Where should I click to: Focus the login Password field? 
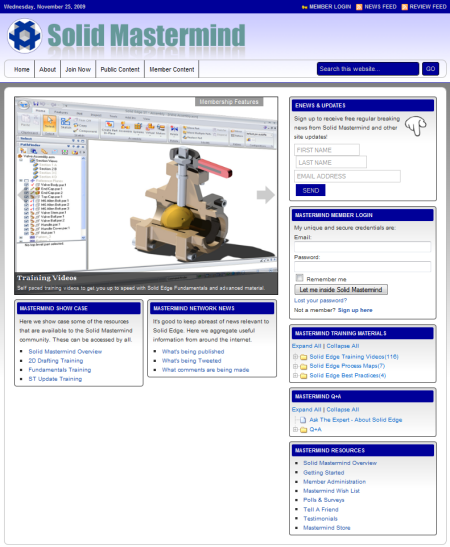(x=362, y=267)
